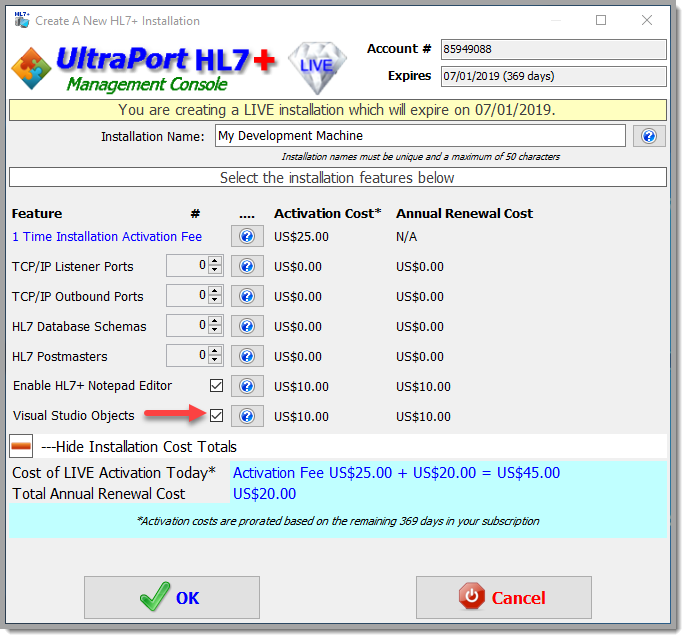Image resolution: width=687 pixels, height=640 pixels.
Task: Click the 'N/A' annual renewal value
Action: pyautogui.click(x=407, y=237)
